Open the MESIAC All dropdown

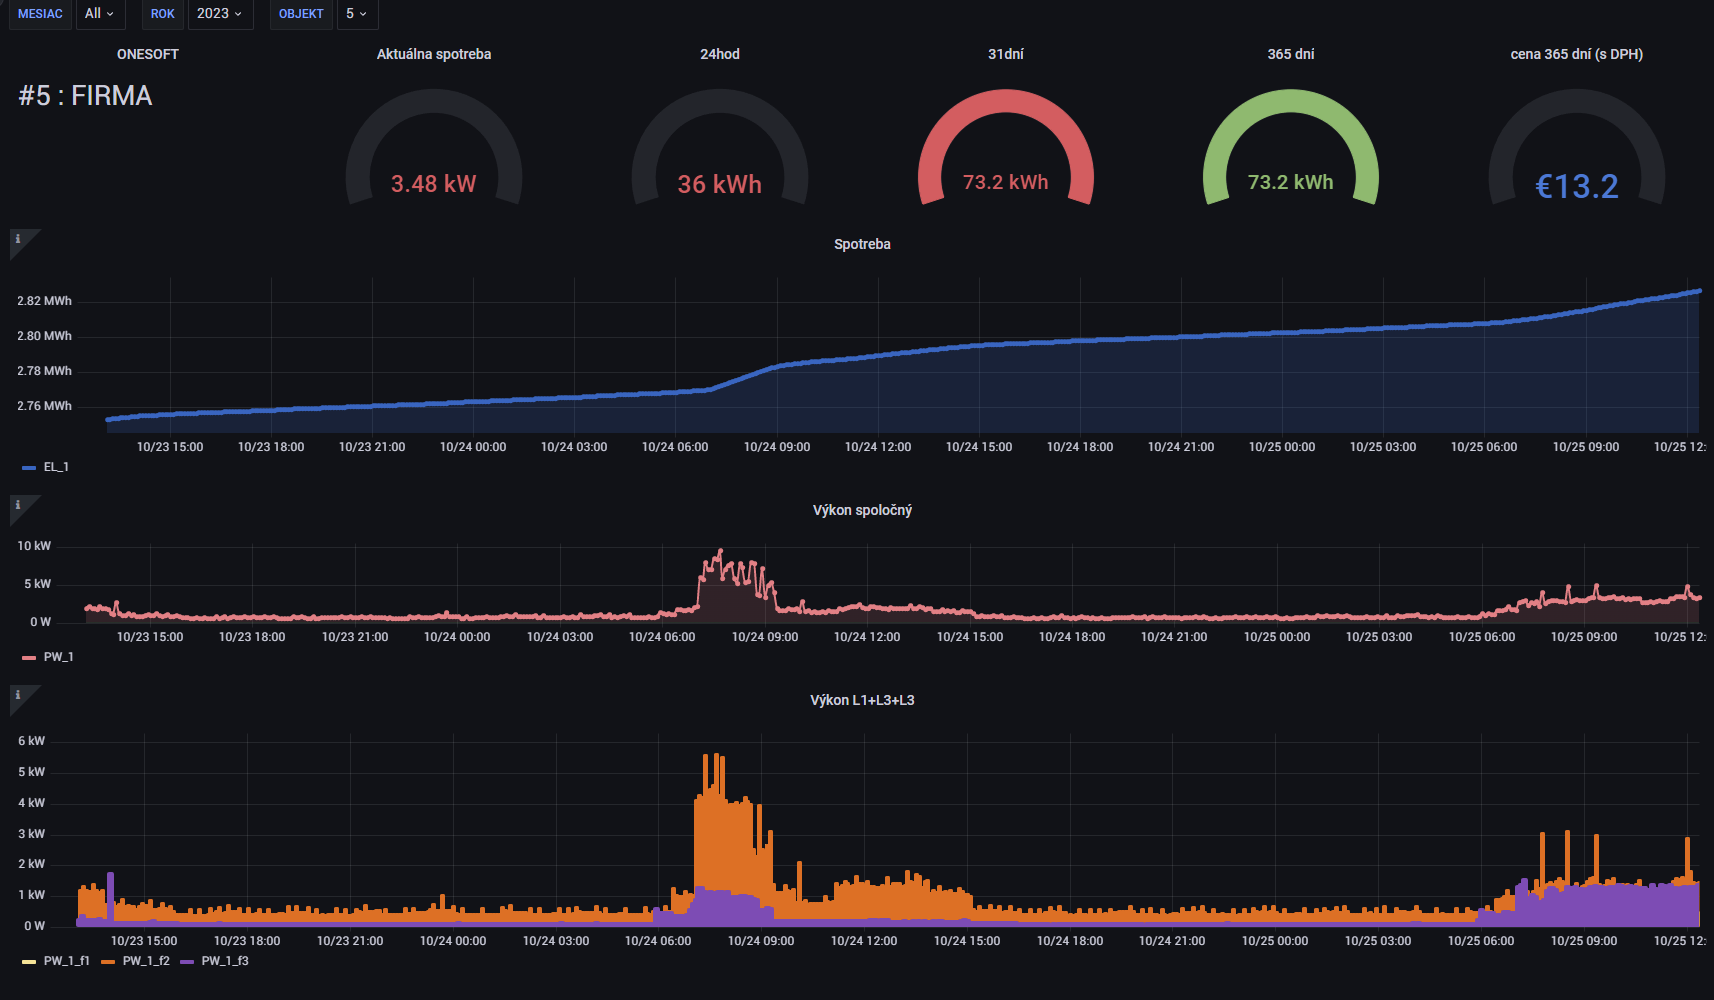click(x=99, y=14)
